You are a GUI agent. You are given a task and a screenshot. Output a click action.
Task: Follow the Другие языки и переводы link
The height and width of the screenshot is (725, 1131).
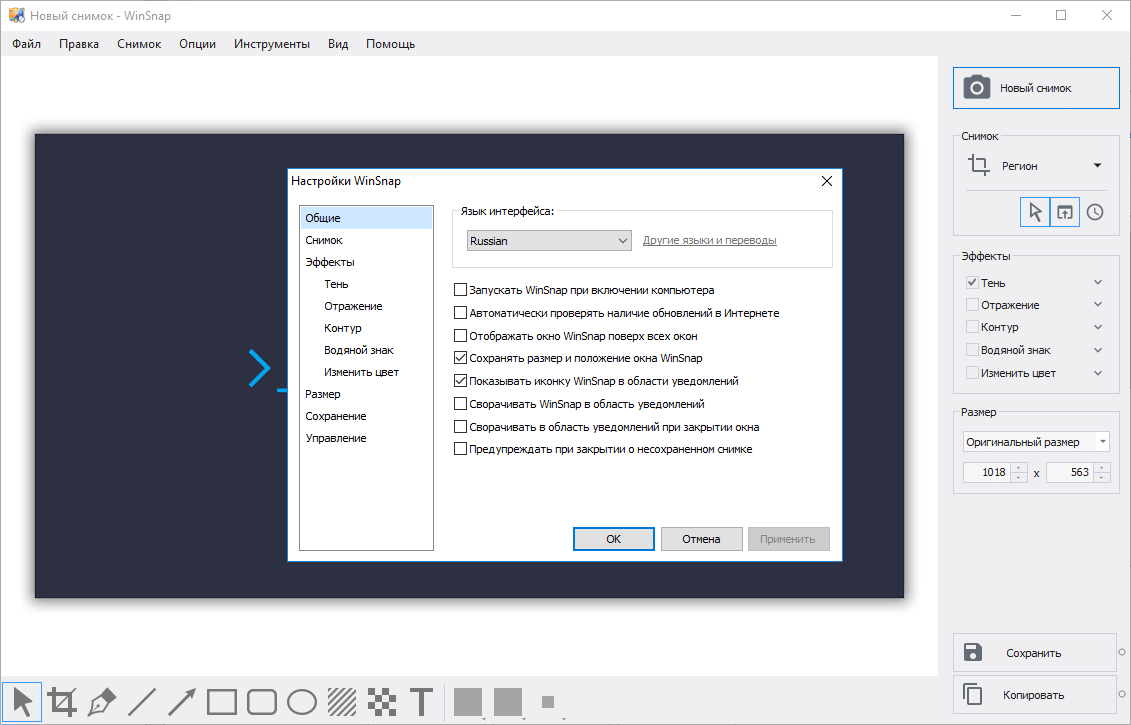710,240
